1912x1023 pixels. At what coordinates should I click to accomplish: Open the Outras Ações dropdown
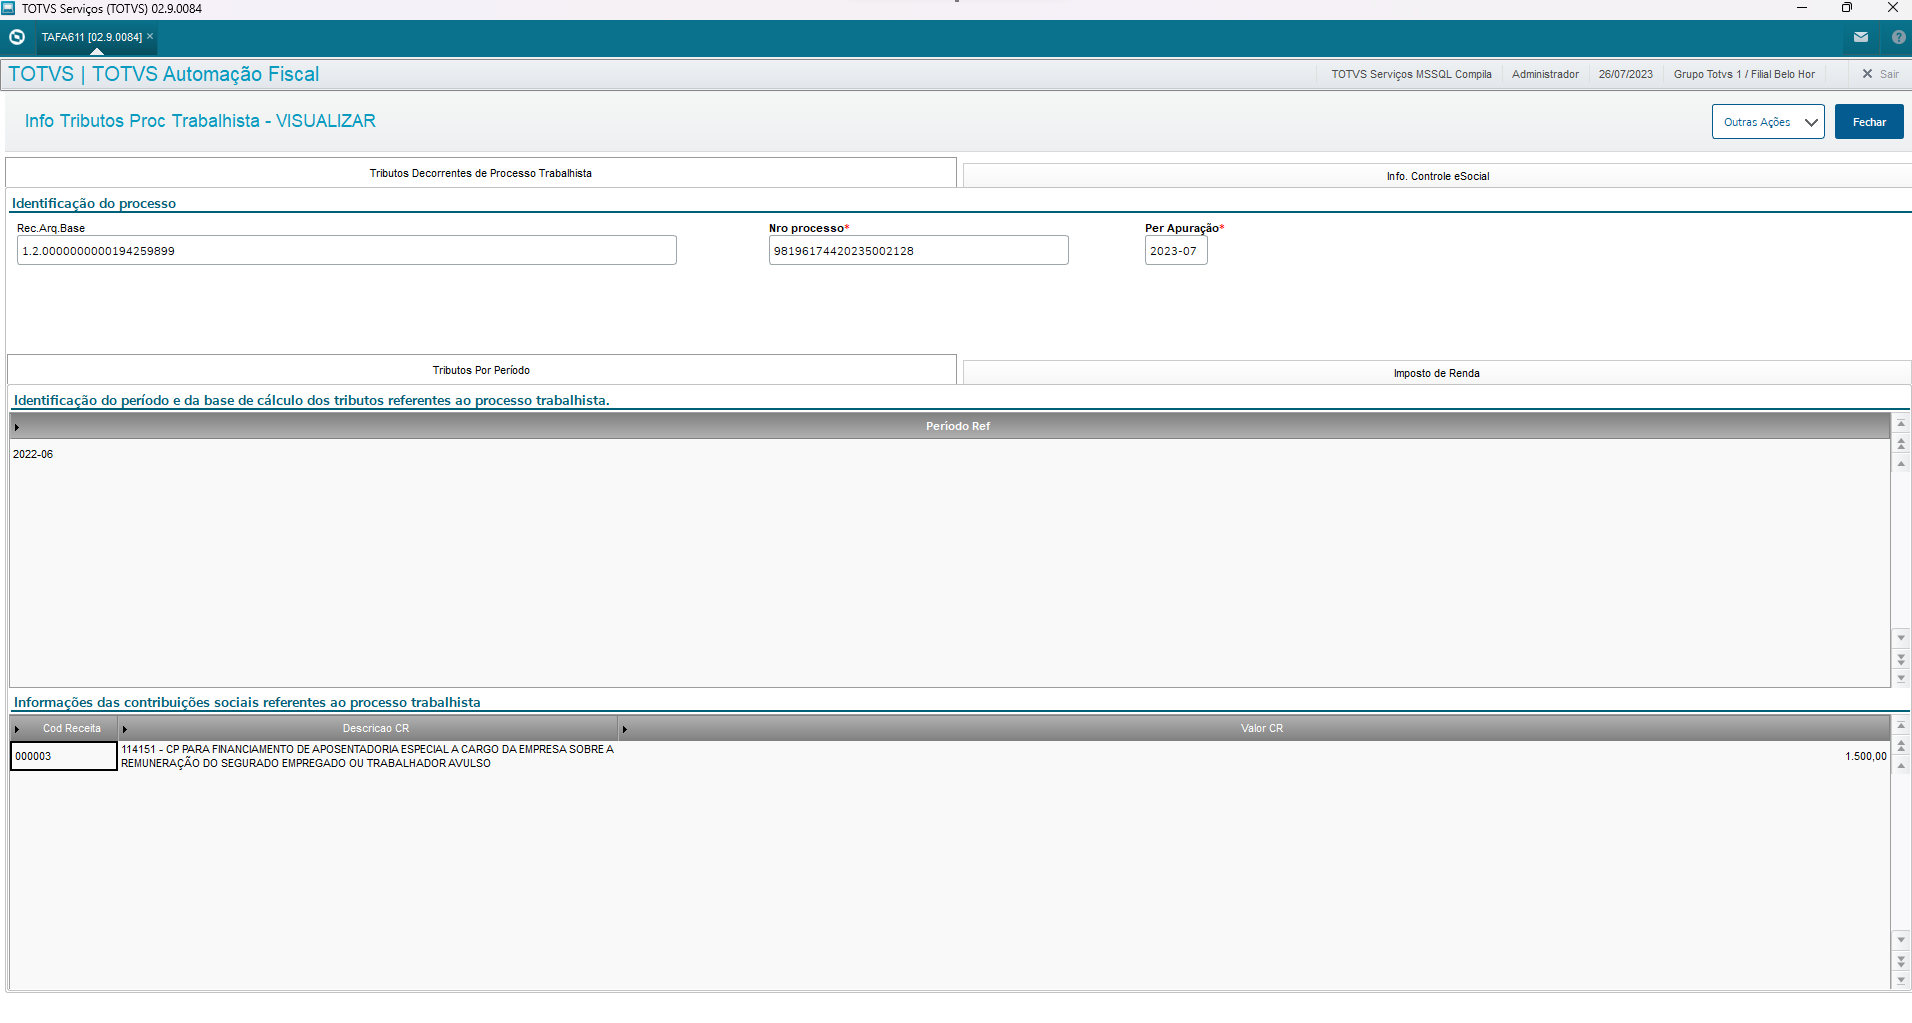1768,122
